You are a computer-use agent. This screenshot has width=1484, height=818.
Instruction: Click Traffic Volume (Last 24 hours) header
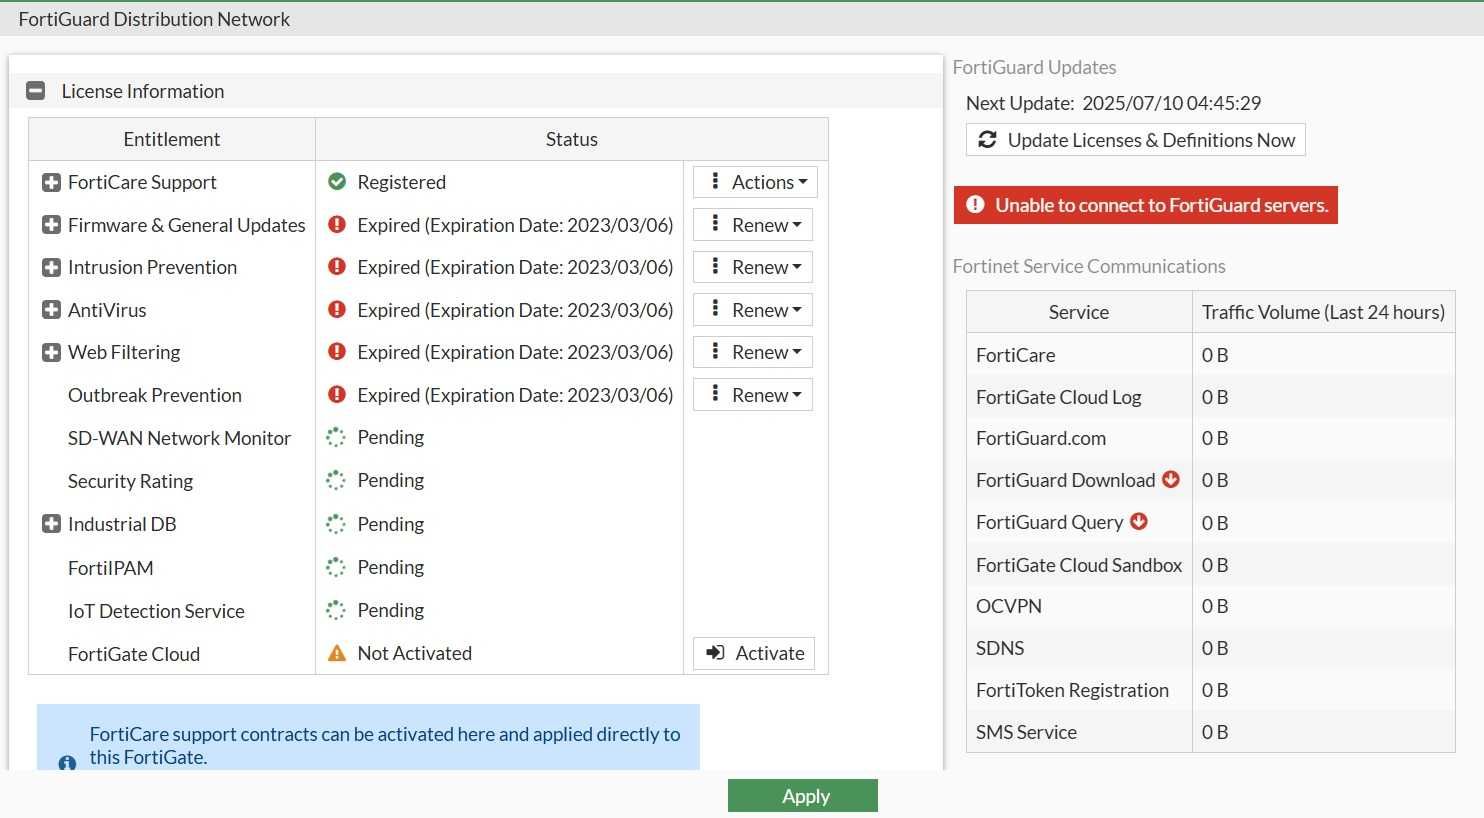[x=1324, y=312]
